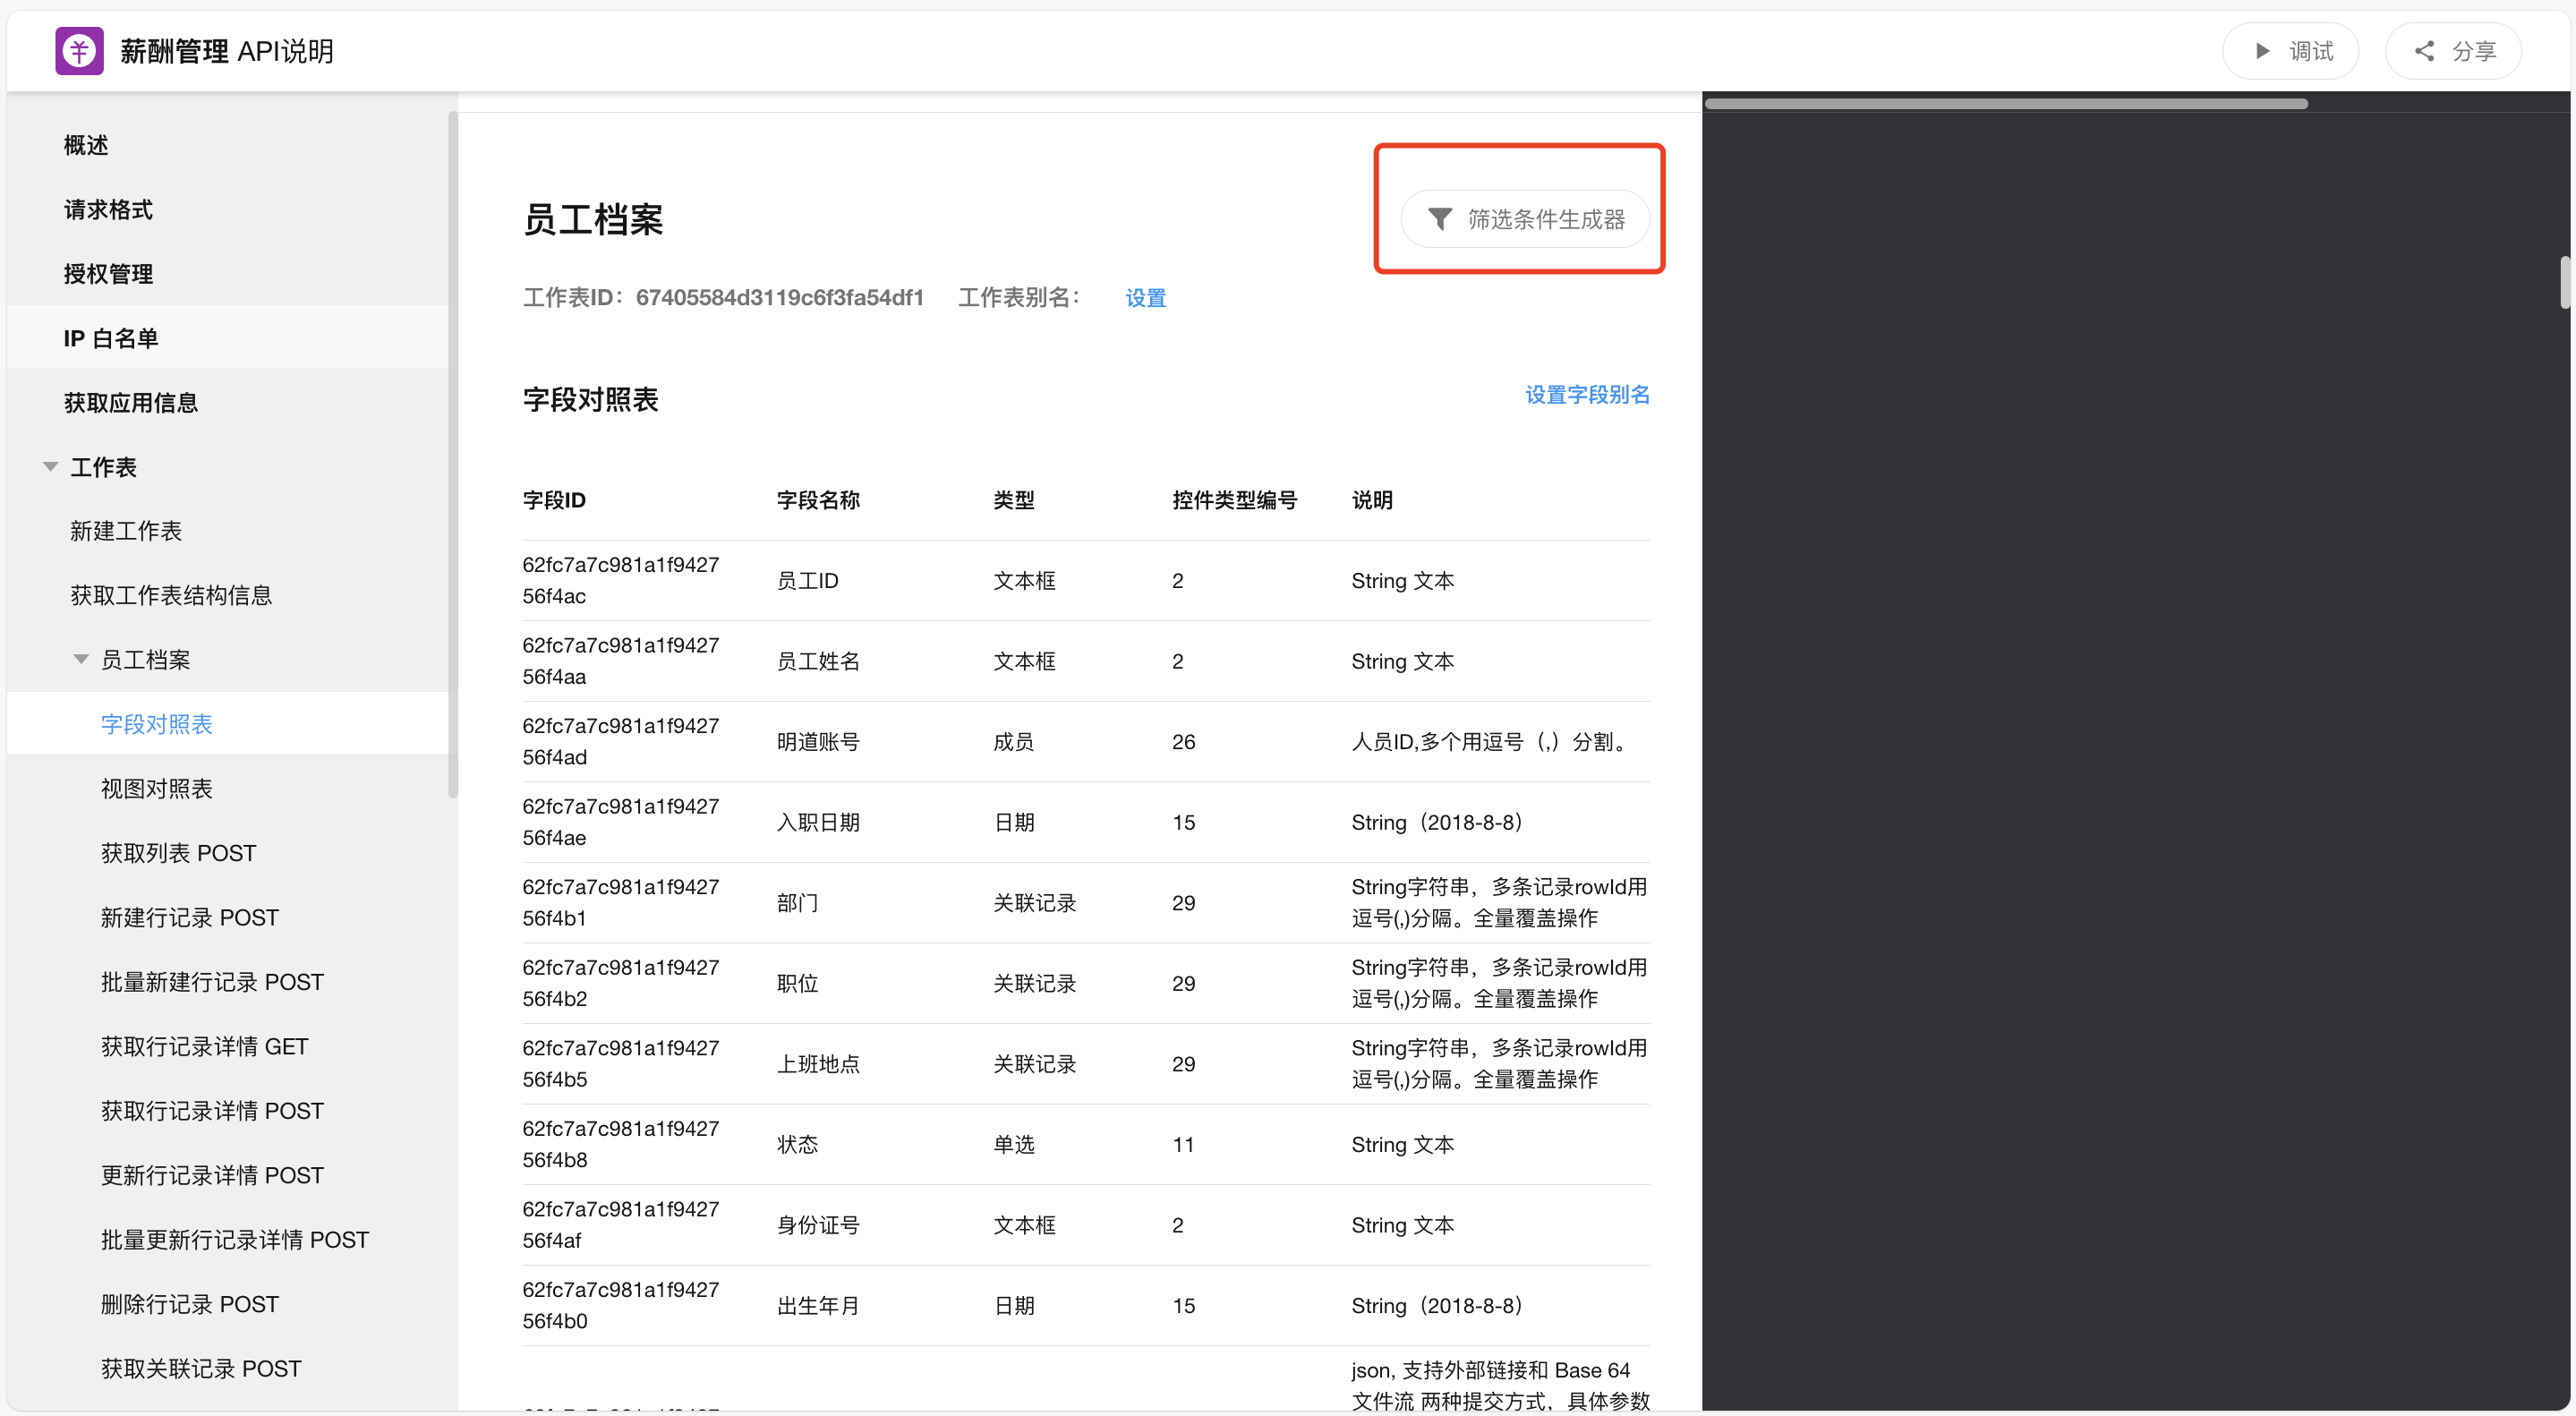The height and width of the screenshot is (1416, 2576).
Task: Click the 员工姓名 field name cell
Action: click(818, 661)
